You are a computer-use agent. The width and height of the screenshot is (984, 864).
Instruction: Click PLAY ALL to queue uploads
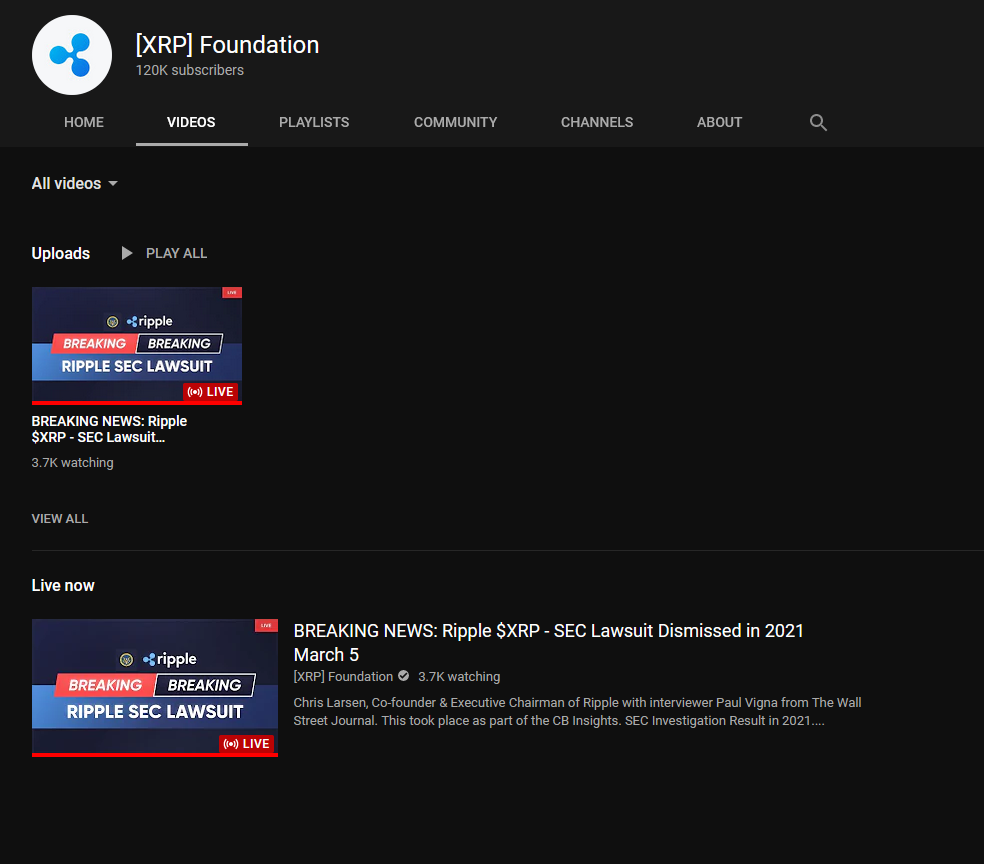(x=176, y=252)
